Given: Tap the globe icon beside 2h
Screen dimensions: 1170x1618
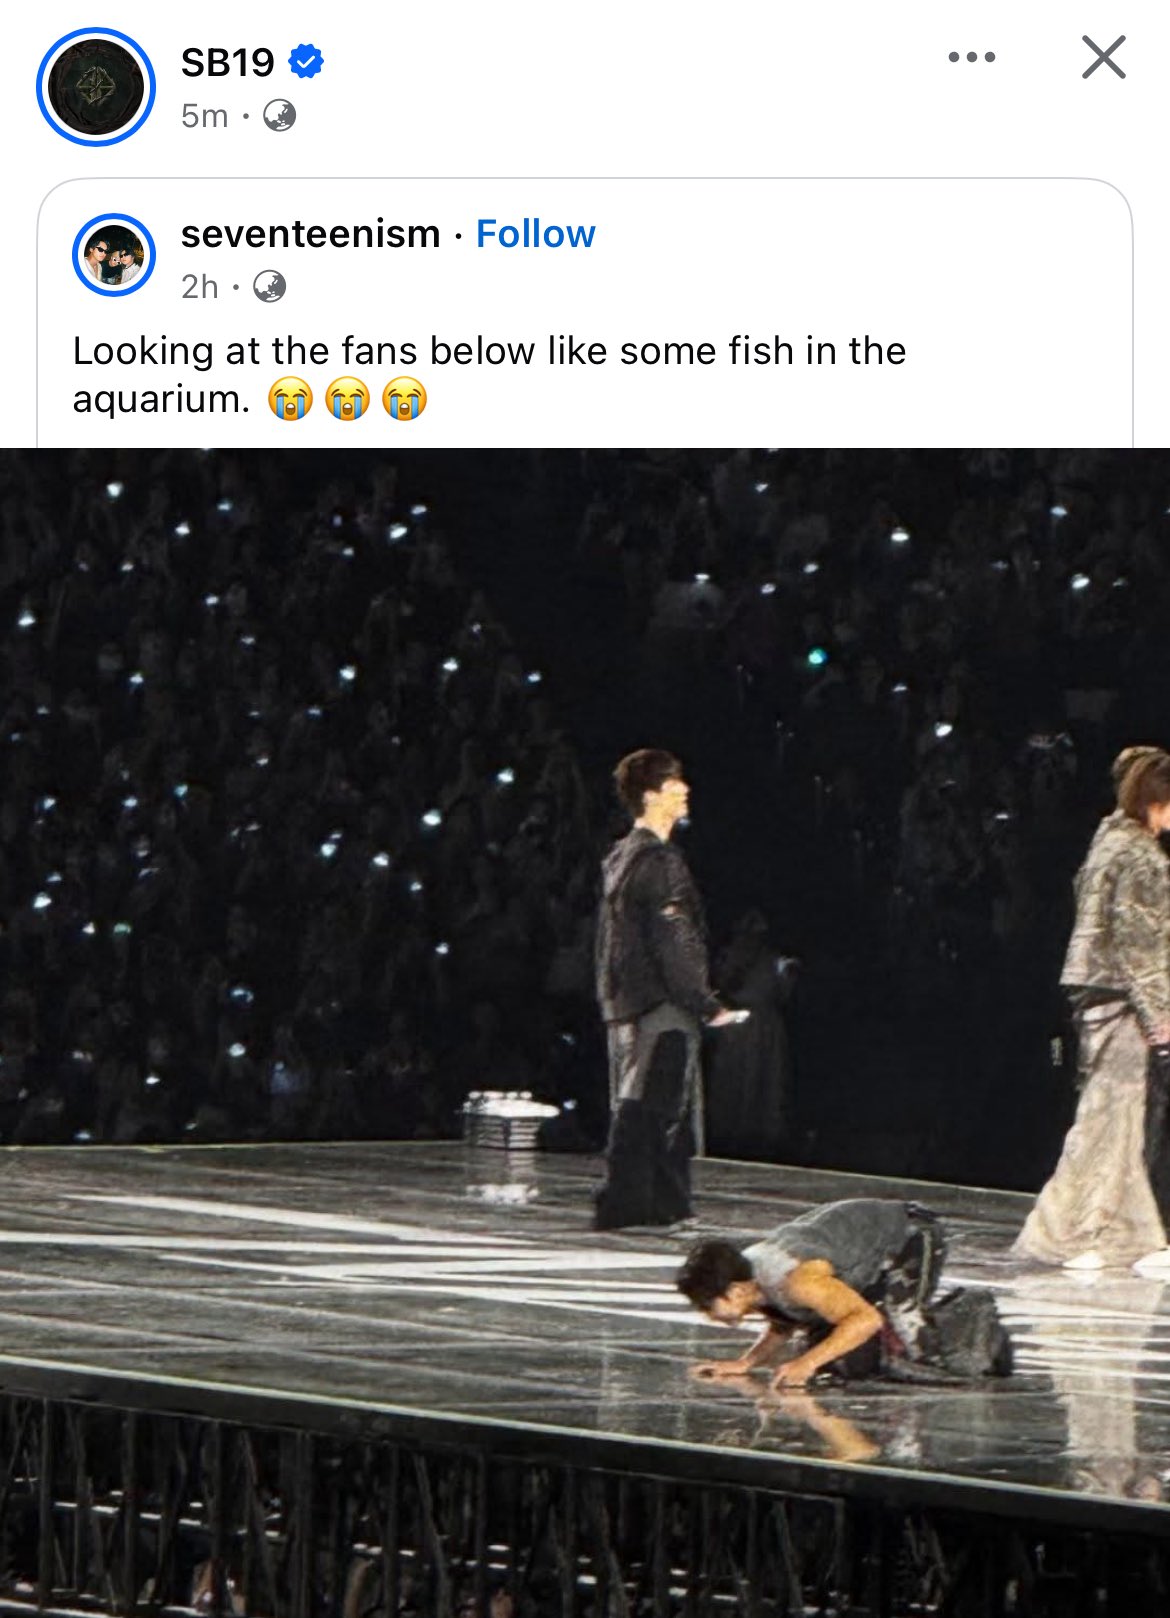Looking at the screenshot, I should coord(269,287).
